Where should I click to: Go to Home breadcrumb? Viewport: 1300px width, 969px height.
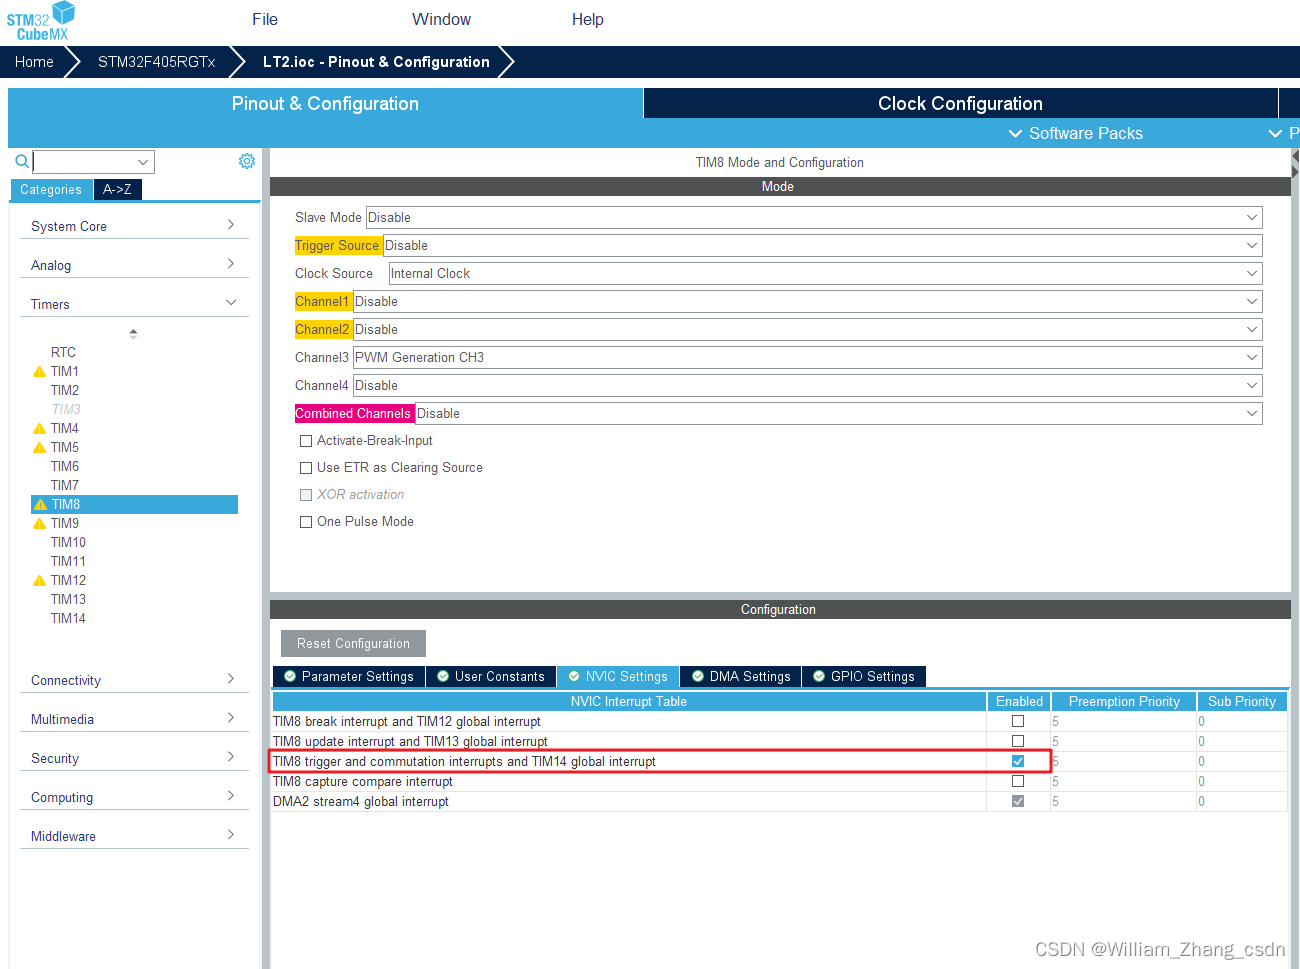point(34,62)
